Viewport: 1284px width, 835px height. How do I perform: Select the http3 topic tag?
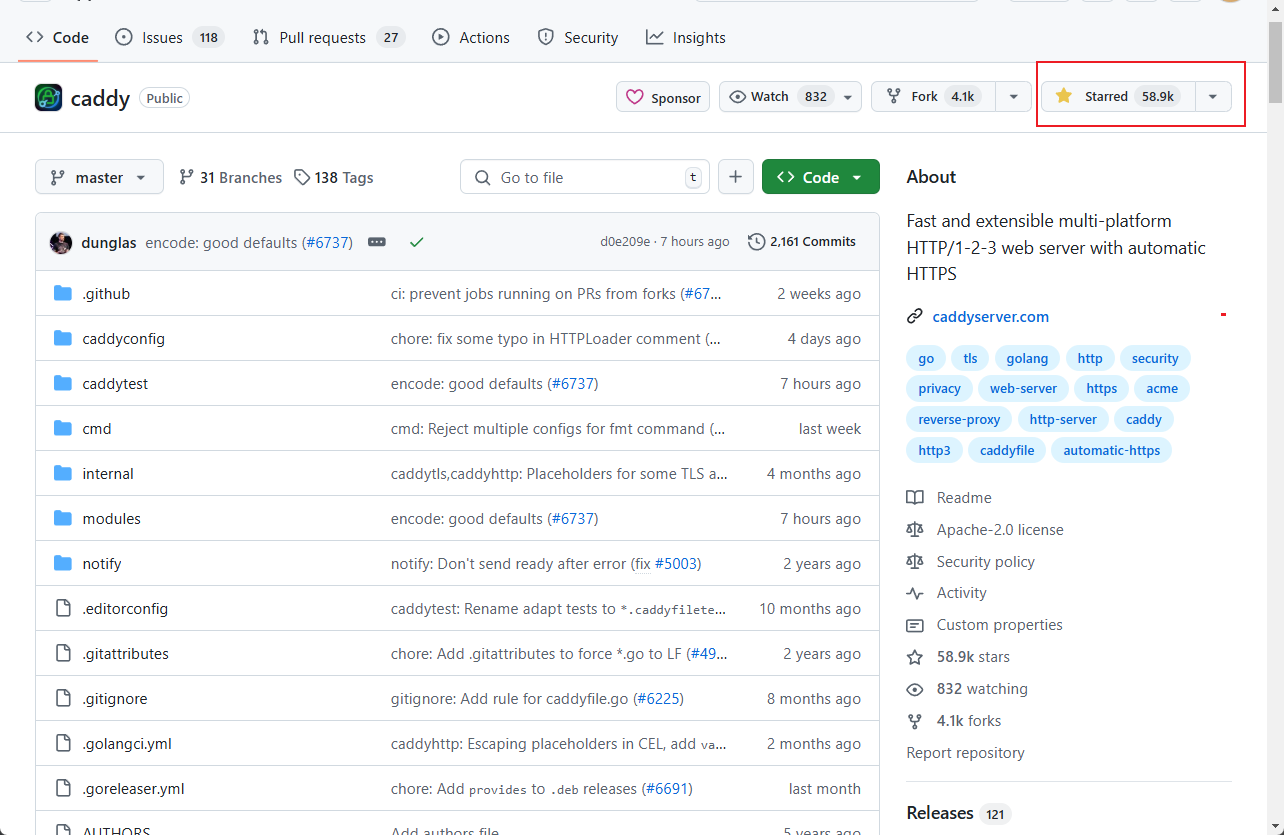coord(934,451)
